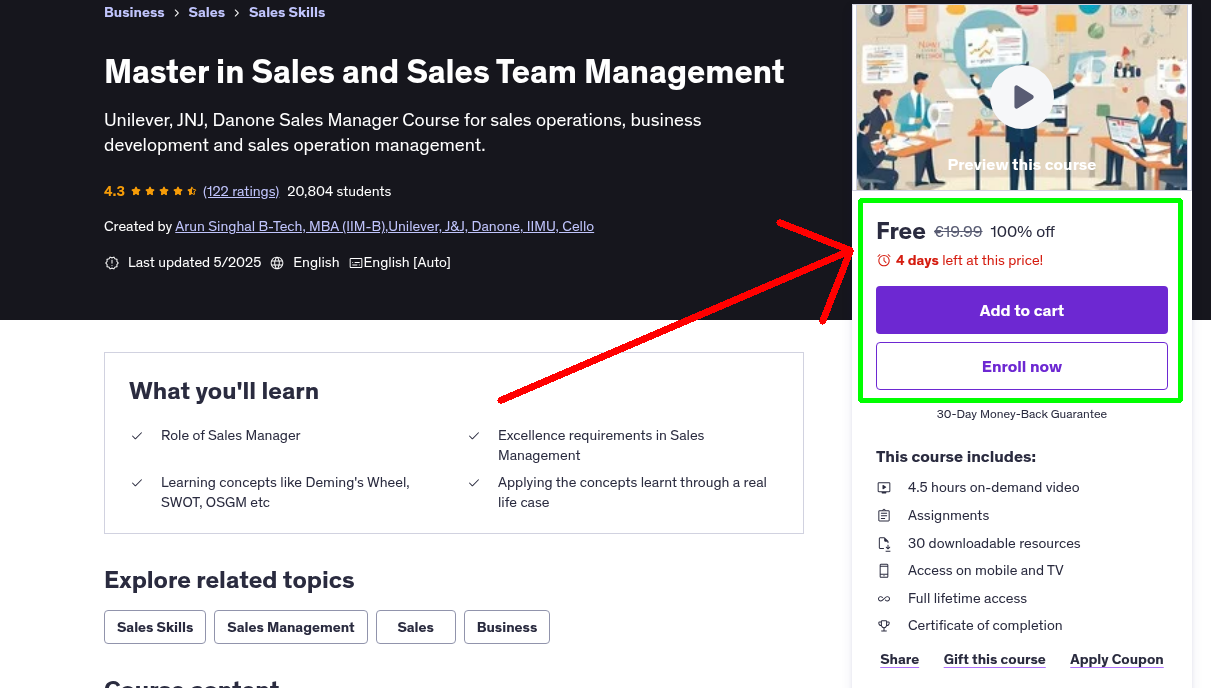Image resolution: width=1211 pixels, height=688 pixels.
Task: Click the on-demand video icon
Action: click(884, 488)
